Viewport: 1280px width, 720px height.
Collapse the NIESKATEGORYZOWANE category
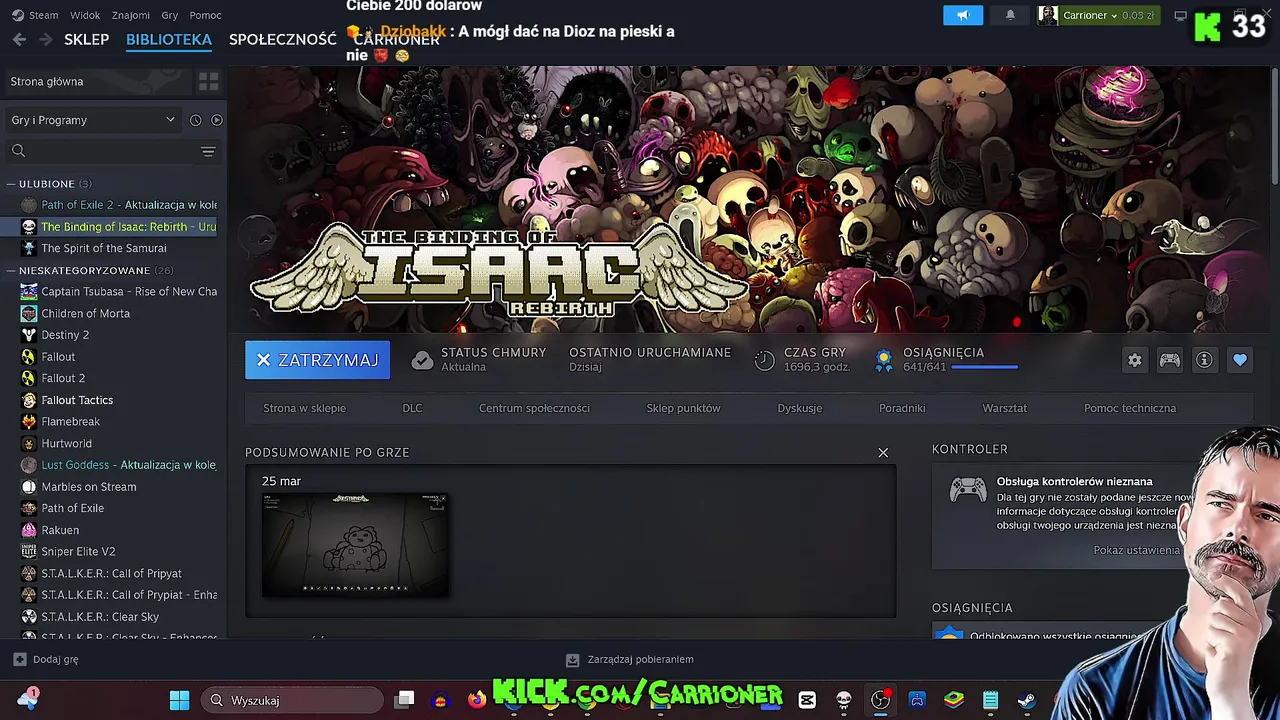11,271
